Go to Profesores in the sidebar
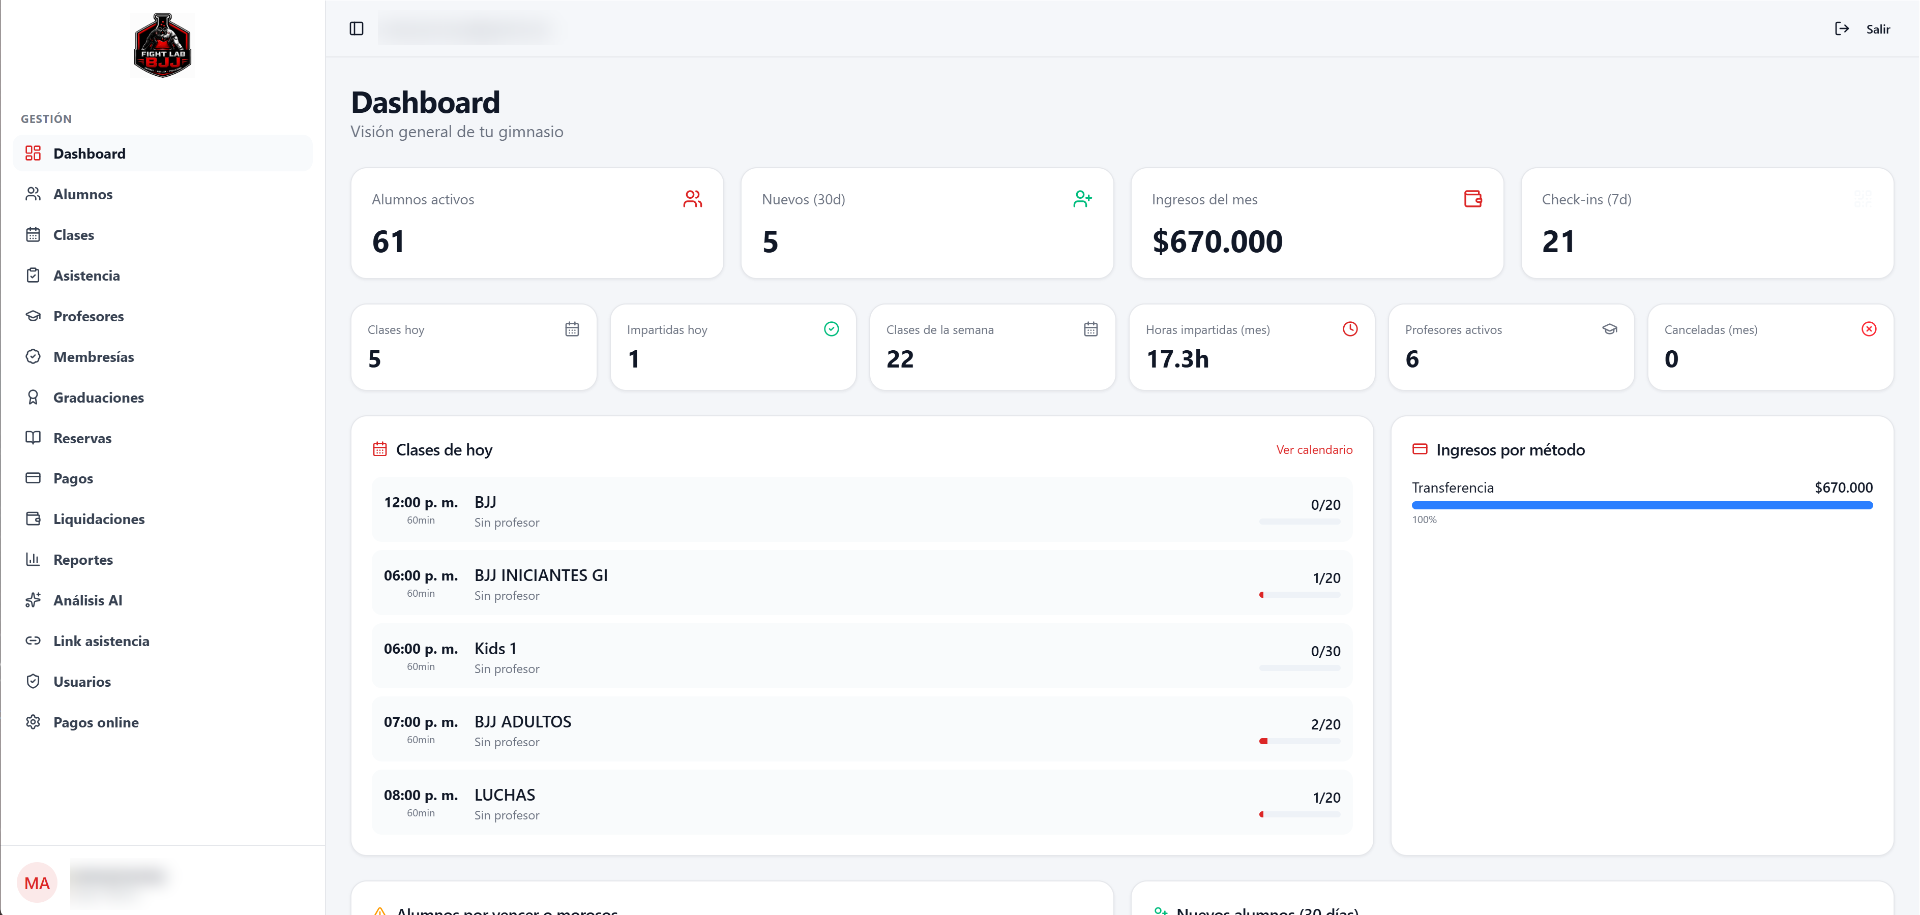Viewport: 1920px width, 915px height. point(164,316)
